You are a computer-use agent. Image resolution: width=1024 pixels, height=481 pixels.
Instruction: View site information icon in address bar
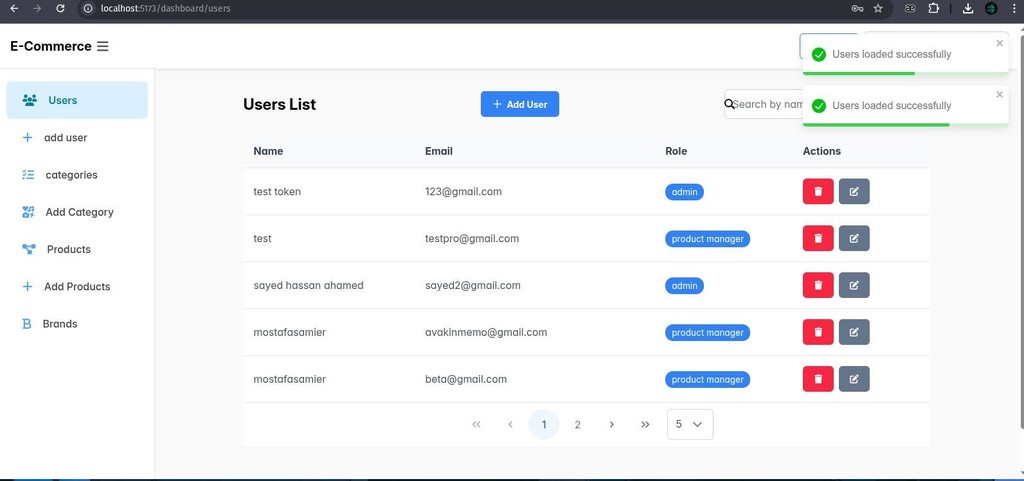(x=88, y=8)
